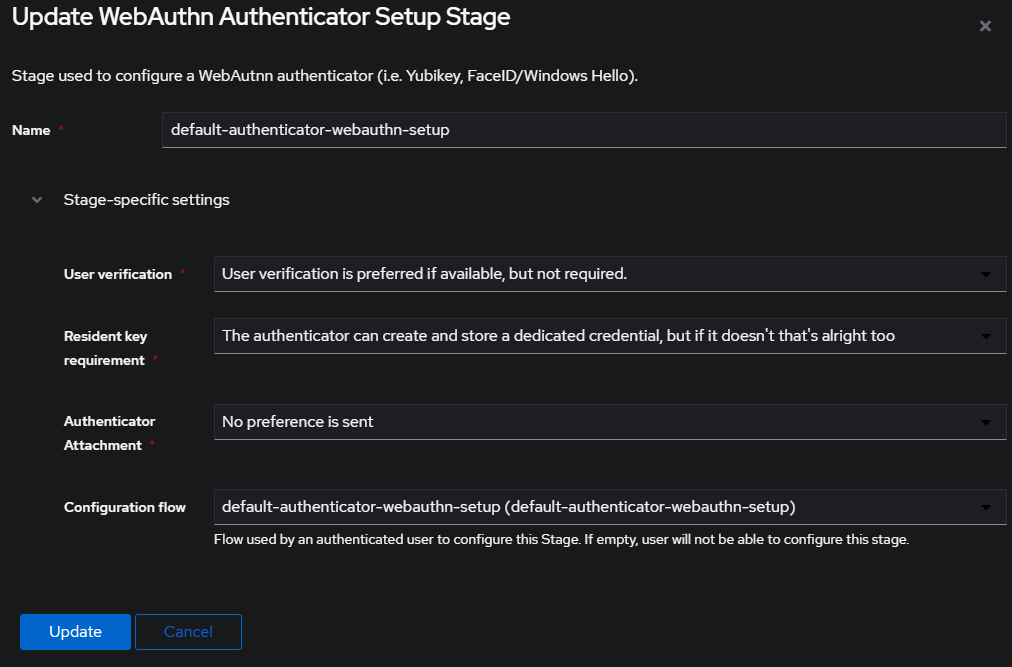
Task: Click the Resident key dropdown arrow icon
Action: tap(986, 336)
